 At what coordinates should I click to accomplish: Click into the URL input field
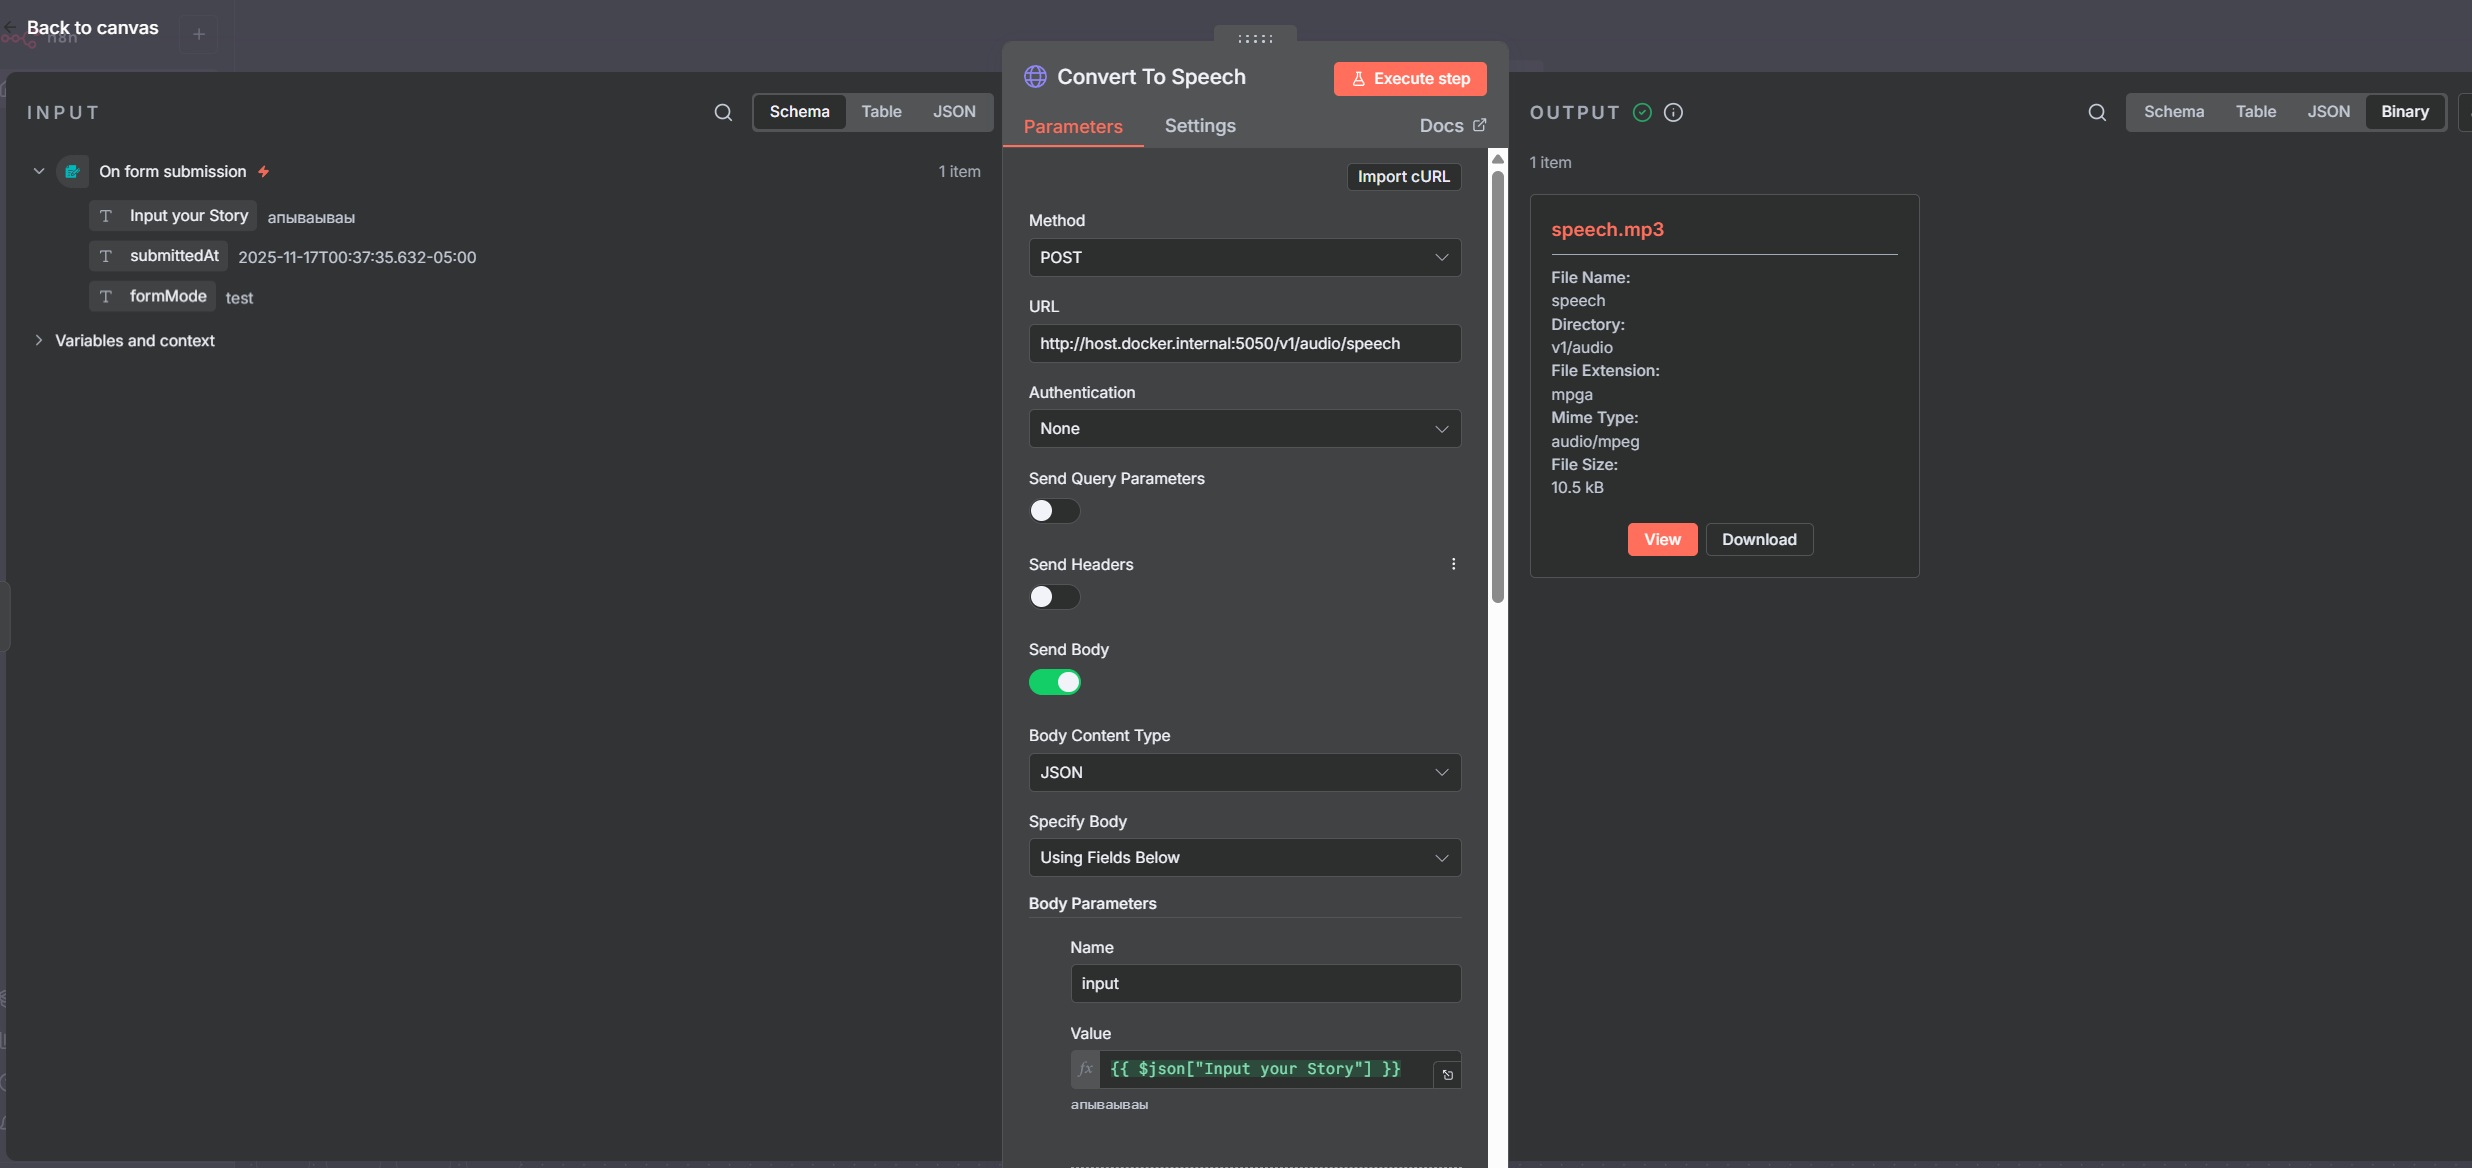point(1244,343)
